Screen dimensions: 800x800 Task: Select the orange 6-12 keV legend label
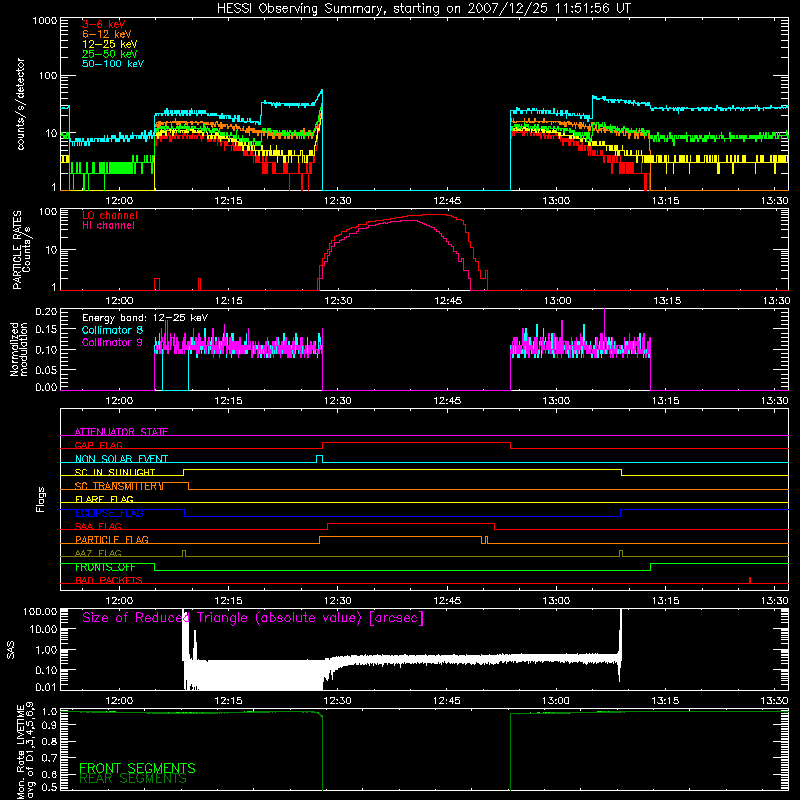(107, 34)
